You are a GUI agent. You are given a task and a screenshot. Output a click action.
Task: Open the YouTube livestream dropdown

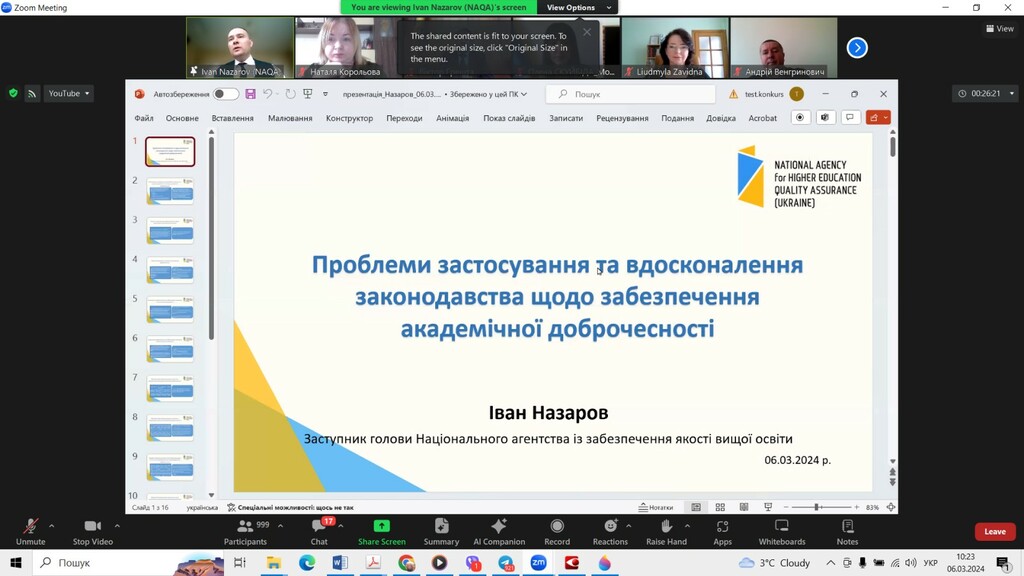point(69,93)
